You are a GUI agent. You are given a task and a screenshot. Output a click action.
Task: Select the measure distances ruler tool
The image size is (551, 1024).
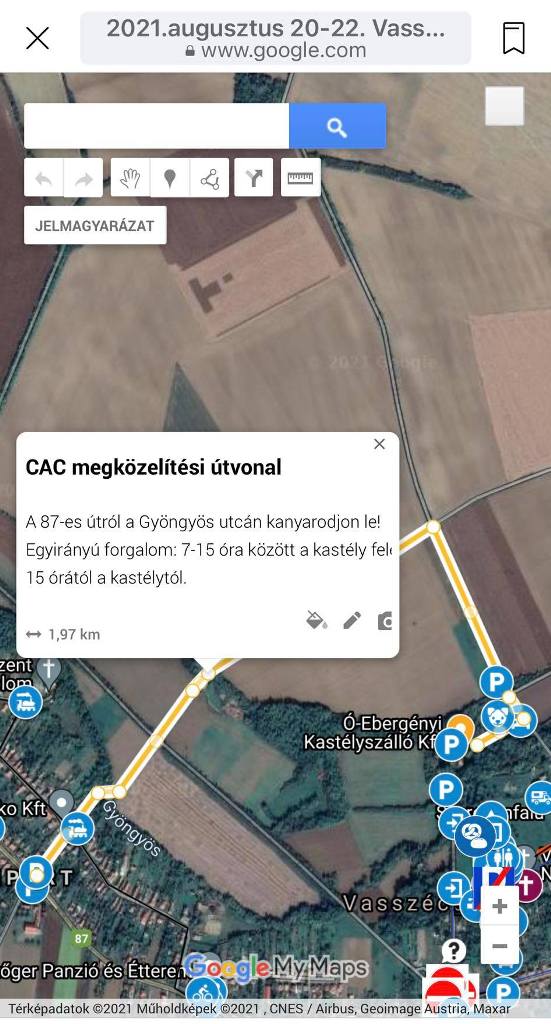click(300, 178)
